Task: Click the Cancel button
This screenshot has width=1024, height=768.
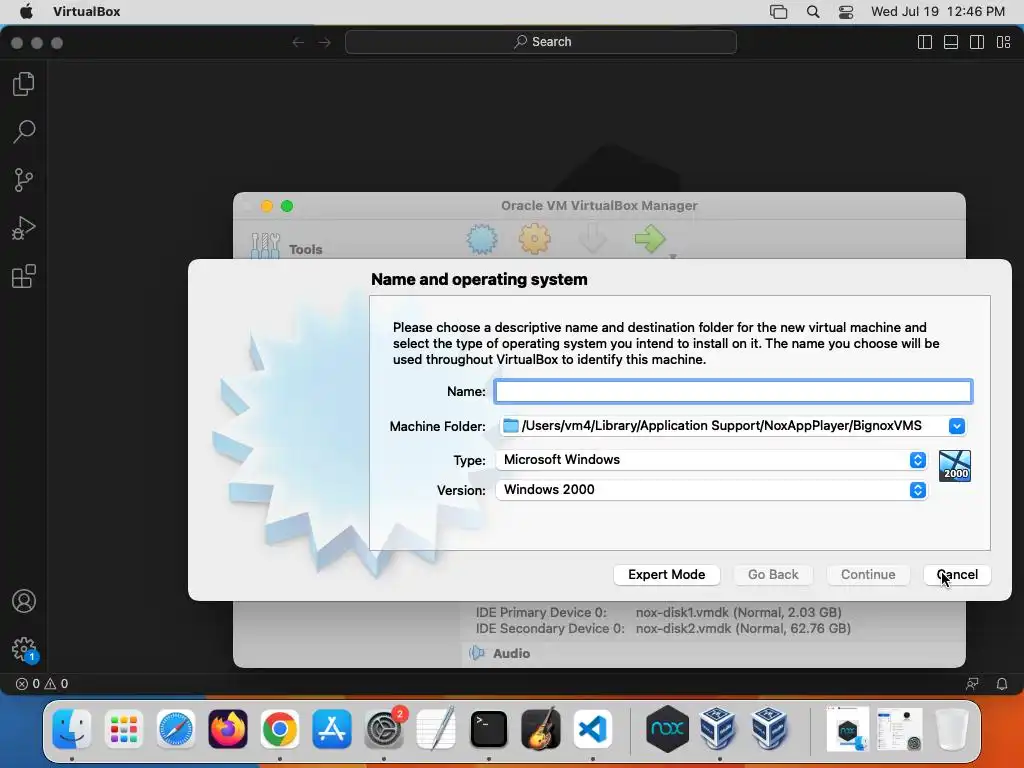Action: coord(957,575)
